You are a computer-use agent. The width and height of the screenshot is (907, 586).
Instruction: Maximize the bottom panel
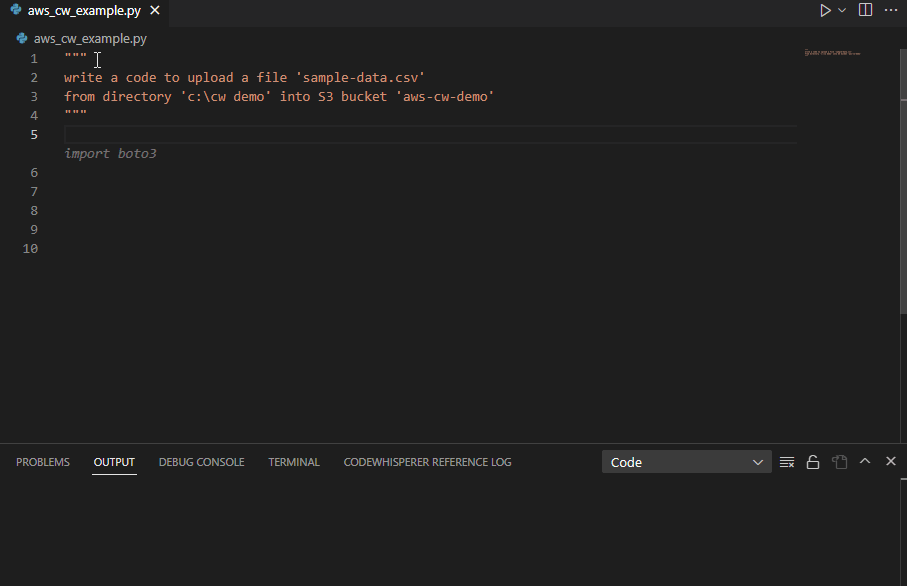click(864, 461)
